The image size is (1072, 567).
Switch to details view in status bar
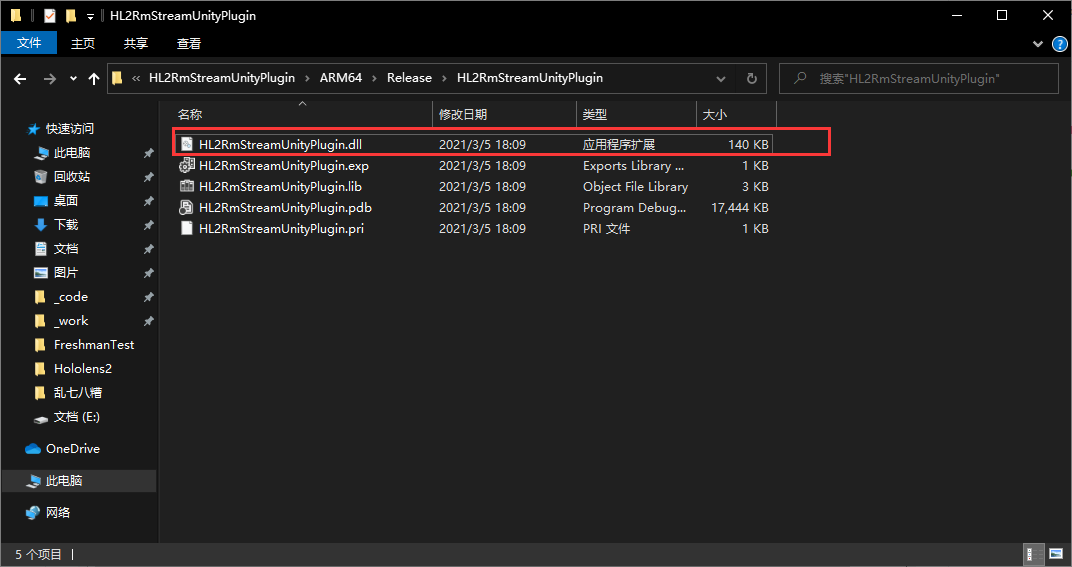pos(1034,554)
